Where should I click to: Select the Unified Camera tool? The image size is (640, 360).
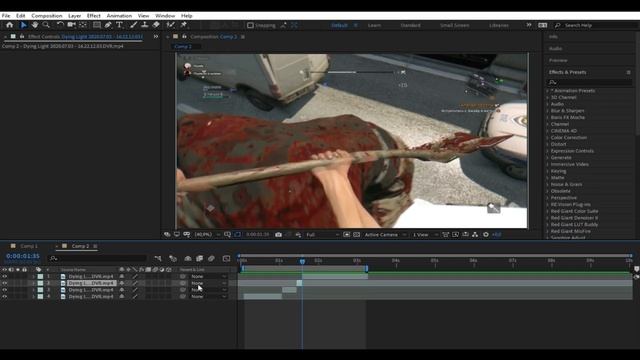tap(71, 25)
